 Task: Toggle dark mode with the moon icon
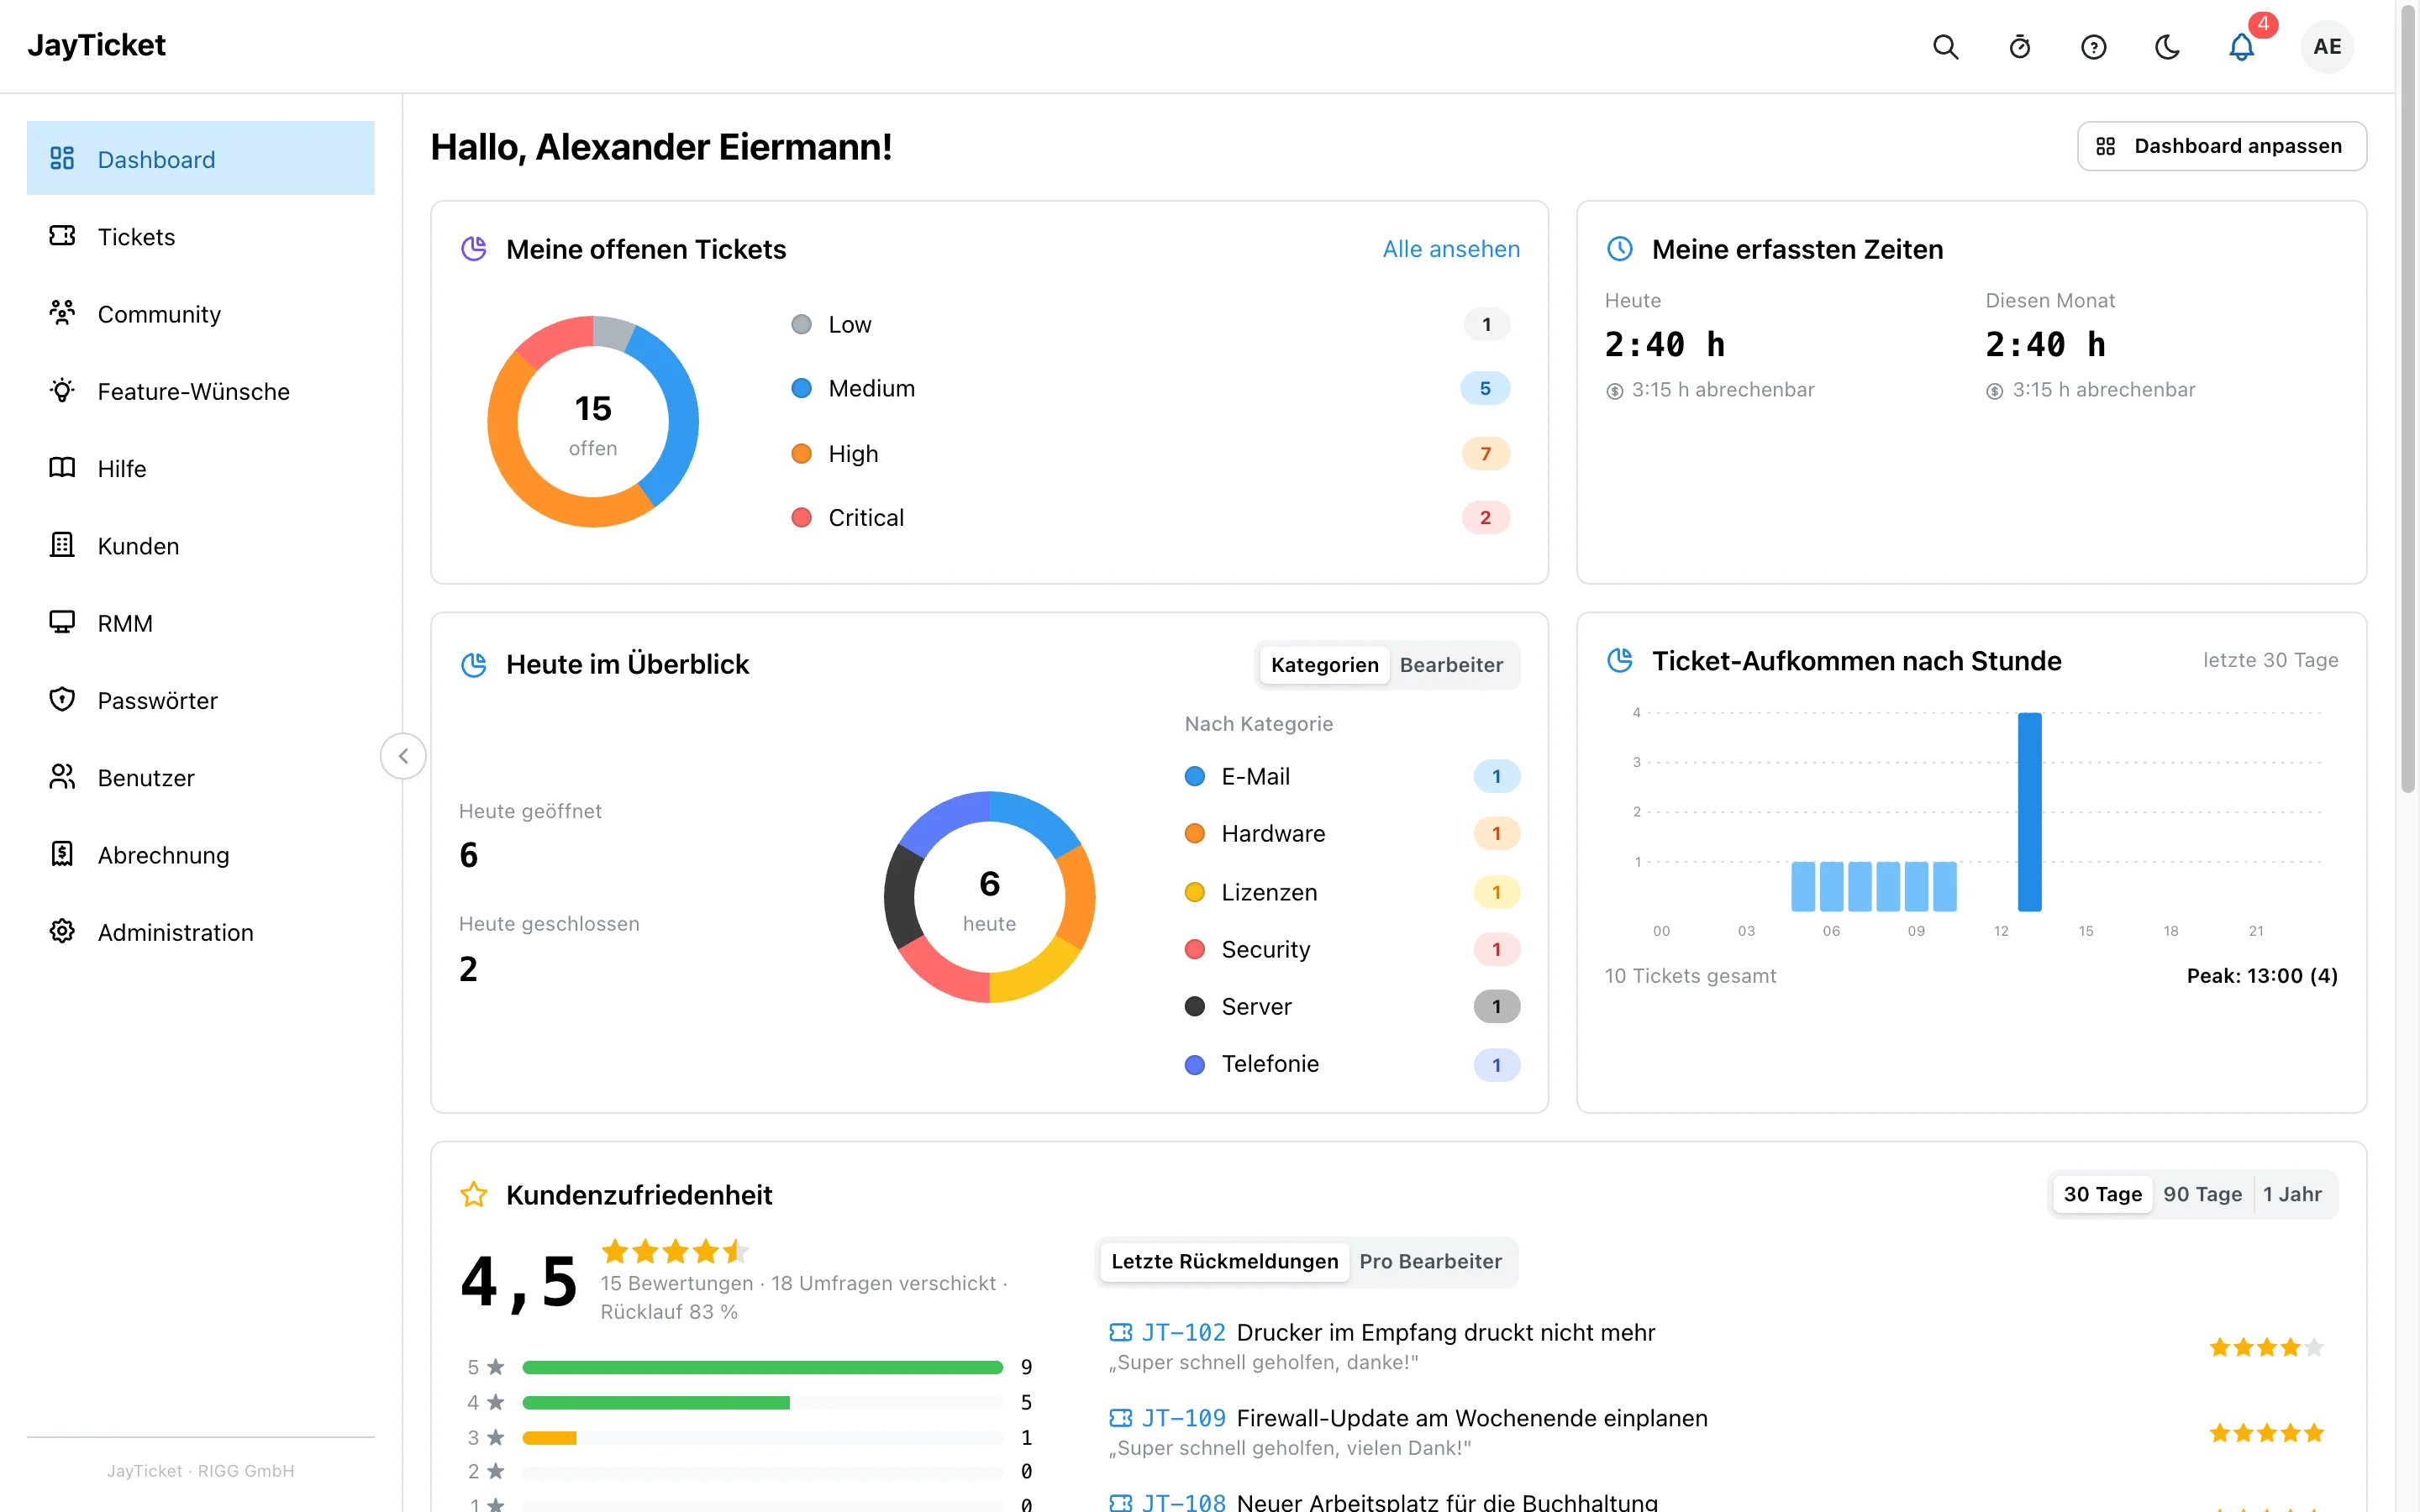click(2167, 47)
